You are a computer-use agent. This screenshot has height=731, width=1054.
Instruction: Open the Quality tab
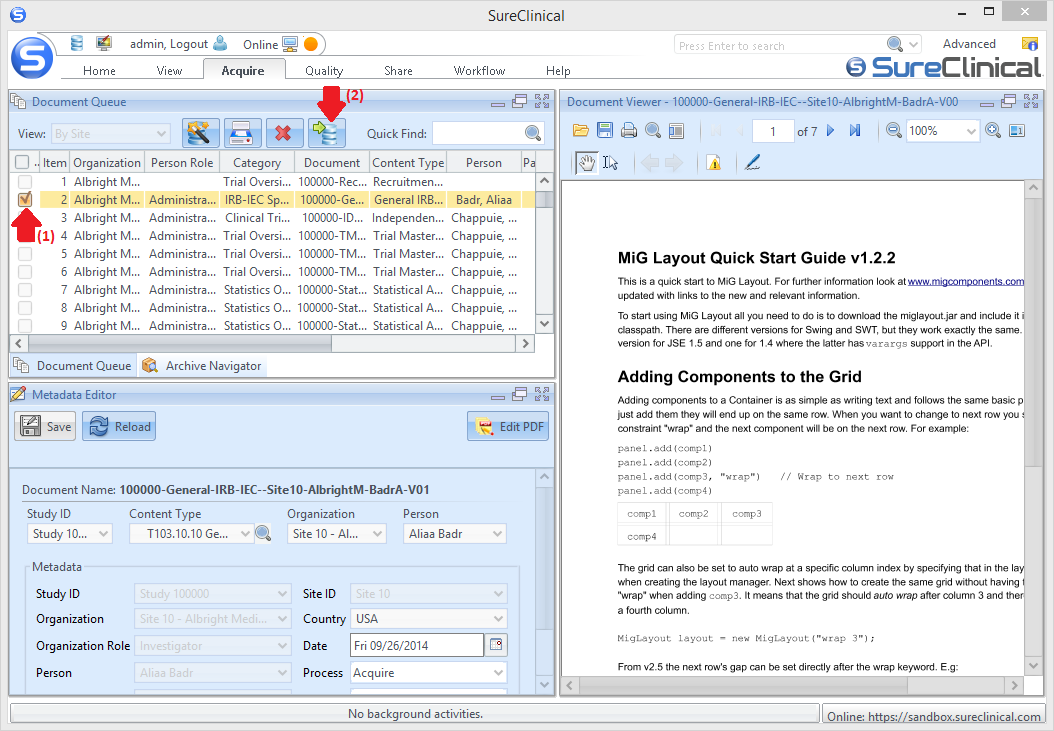point(324,71)
